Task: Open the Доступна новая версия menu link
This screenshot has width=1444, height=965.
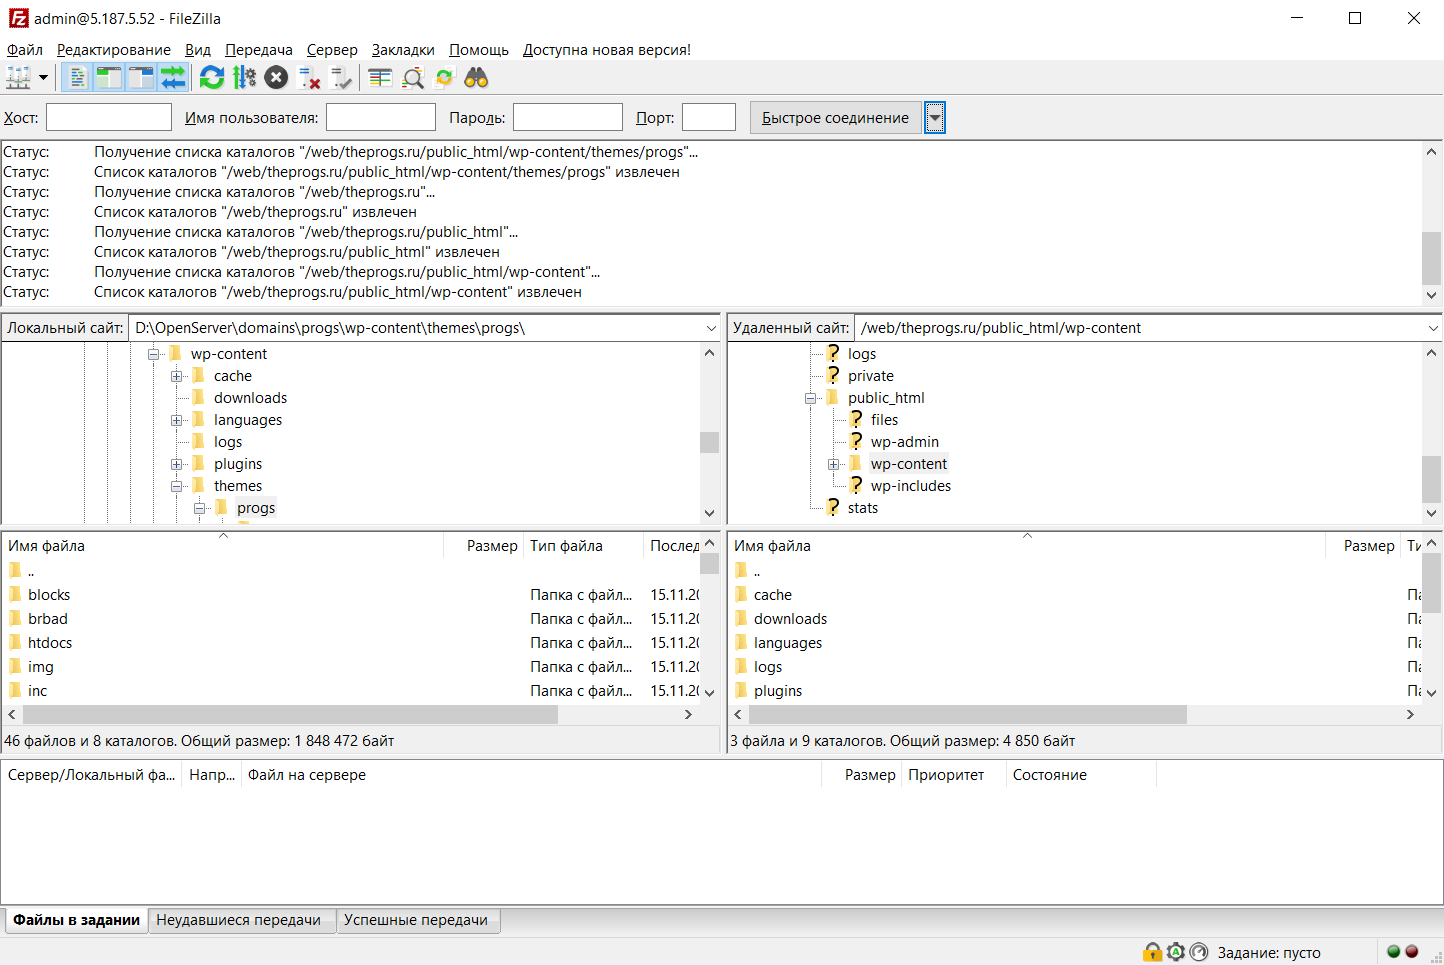Action: coord(606,50)
